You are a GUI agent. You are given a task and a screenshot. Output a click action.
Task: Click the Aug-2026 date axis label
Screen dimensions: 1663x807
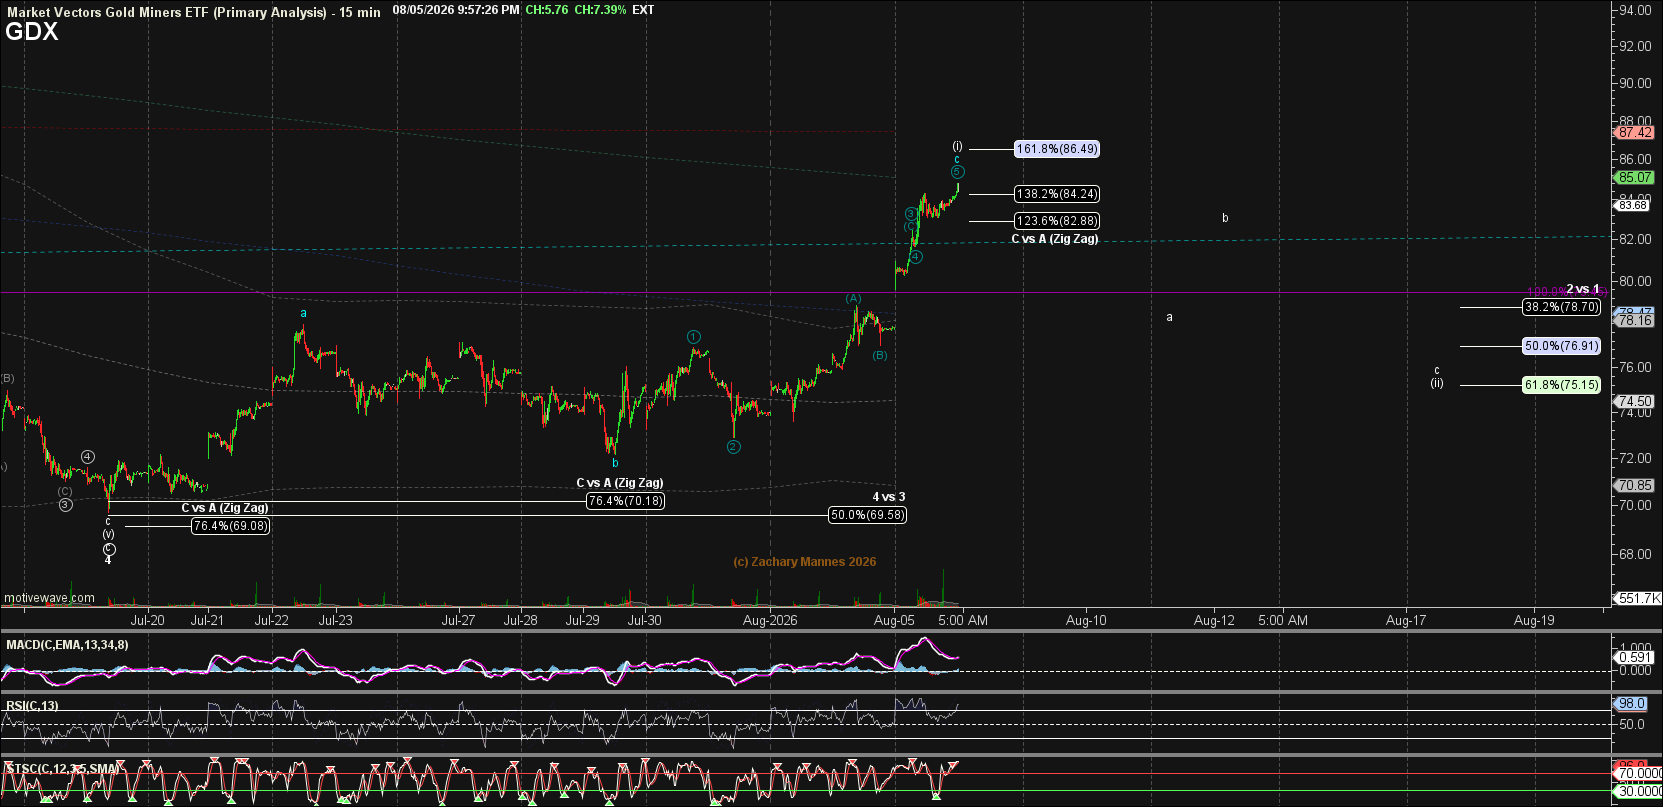(x=769, y=620)
